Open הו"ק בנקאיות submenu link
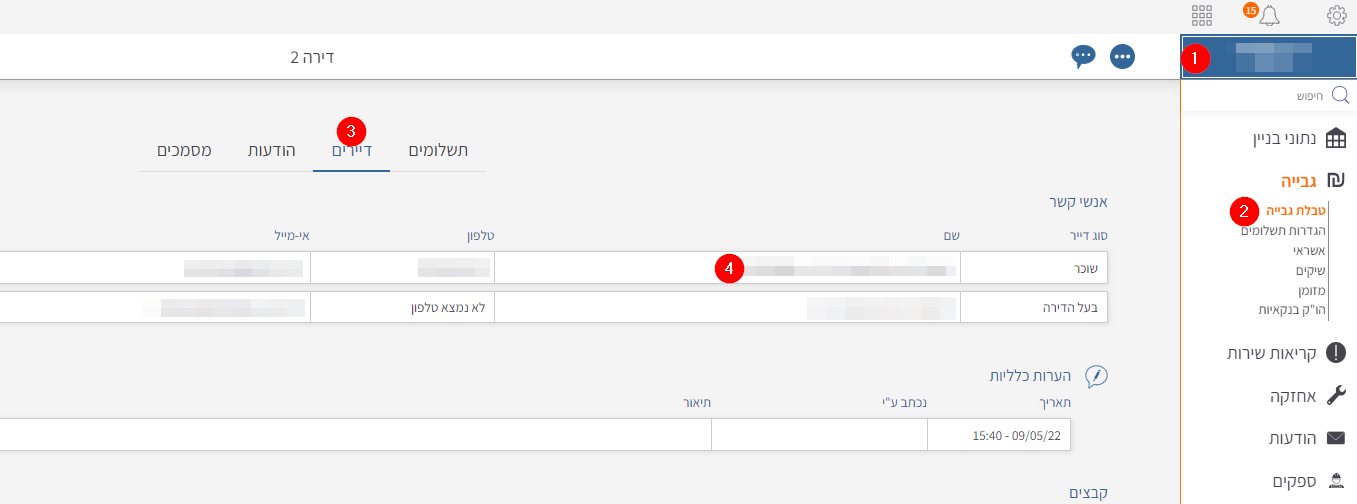This screenshot has width=1357, height=504. (x=1292, y=310)
